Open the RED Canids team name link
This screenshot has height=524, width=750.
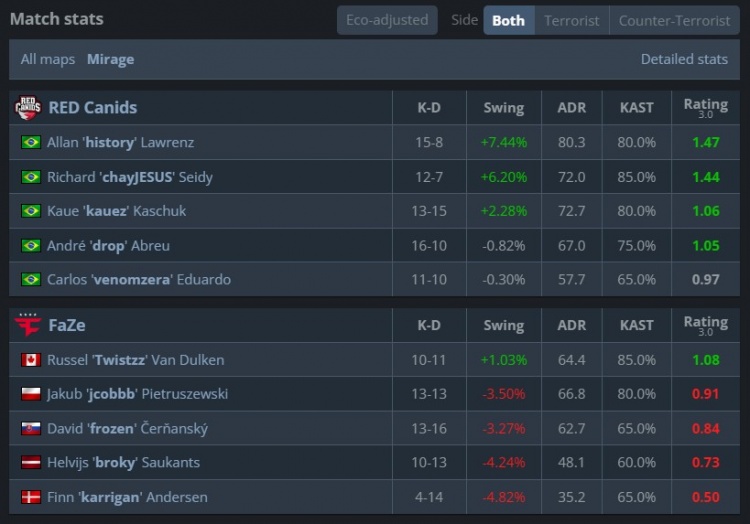93,108
